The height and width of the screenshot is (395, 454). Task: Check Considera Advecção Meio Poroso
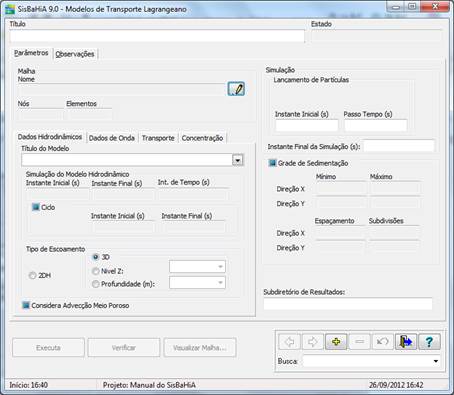(x=26, y=305)
